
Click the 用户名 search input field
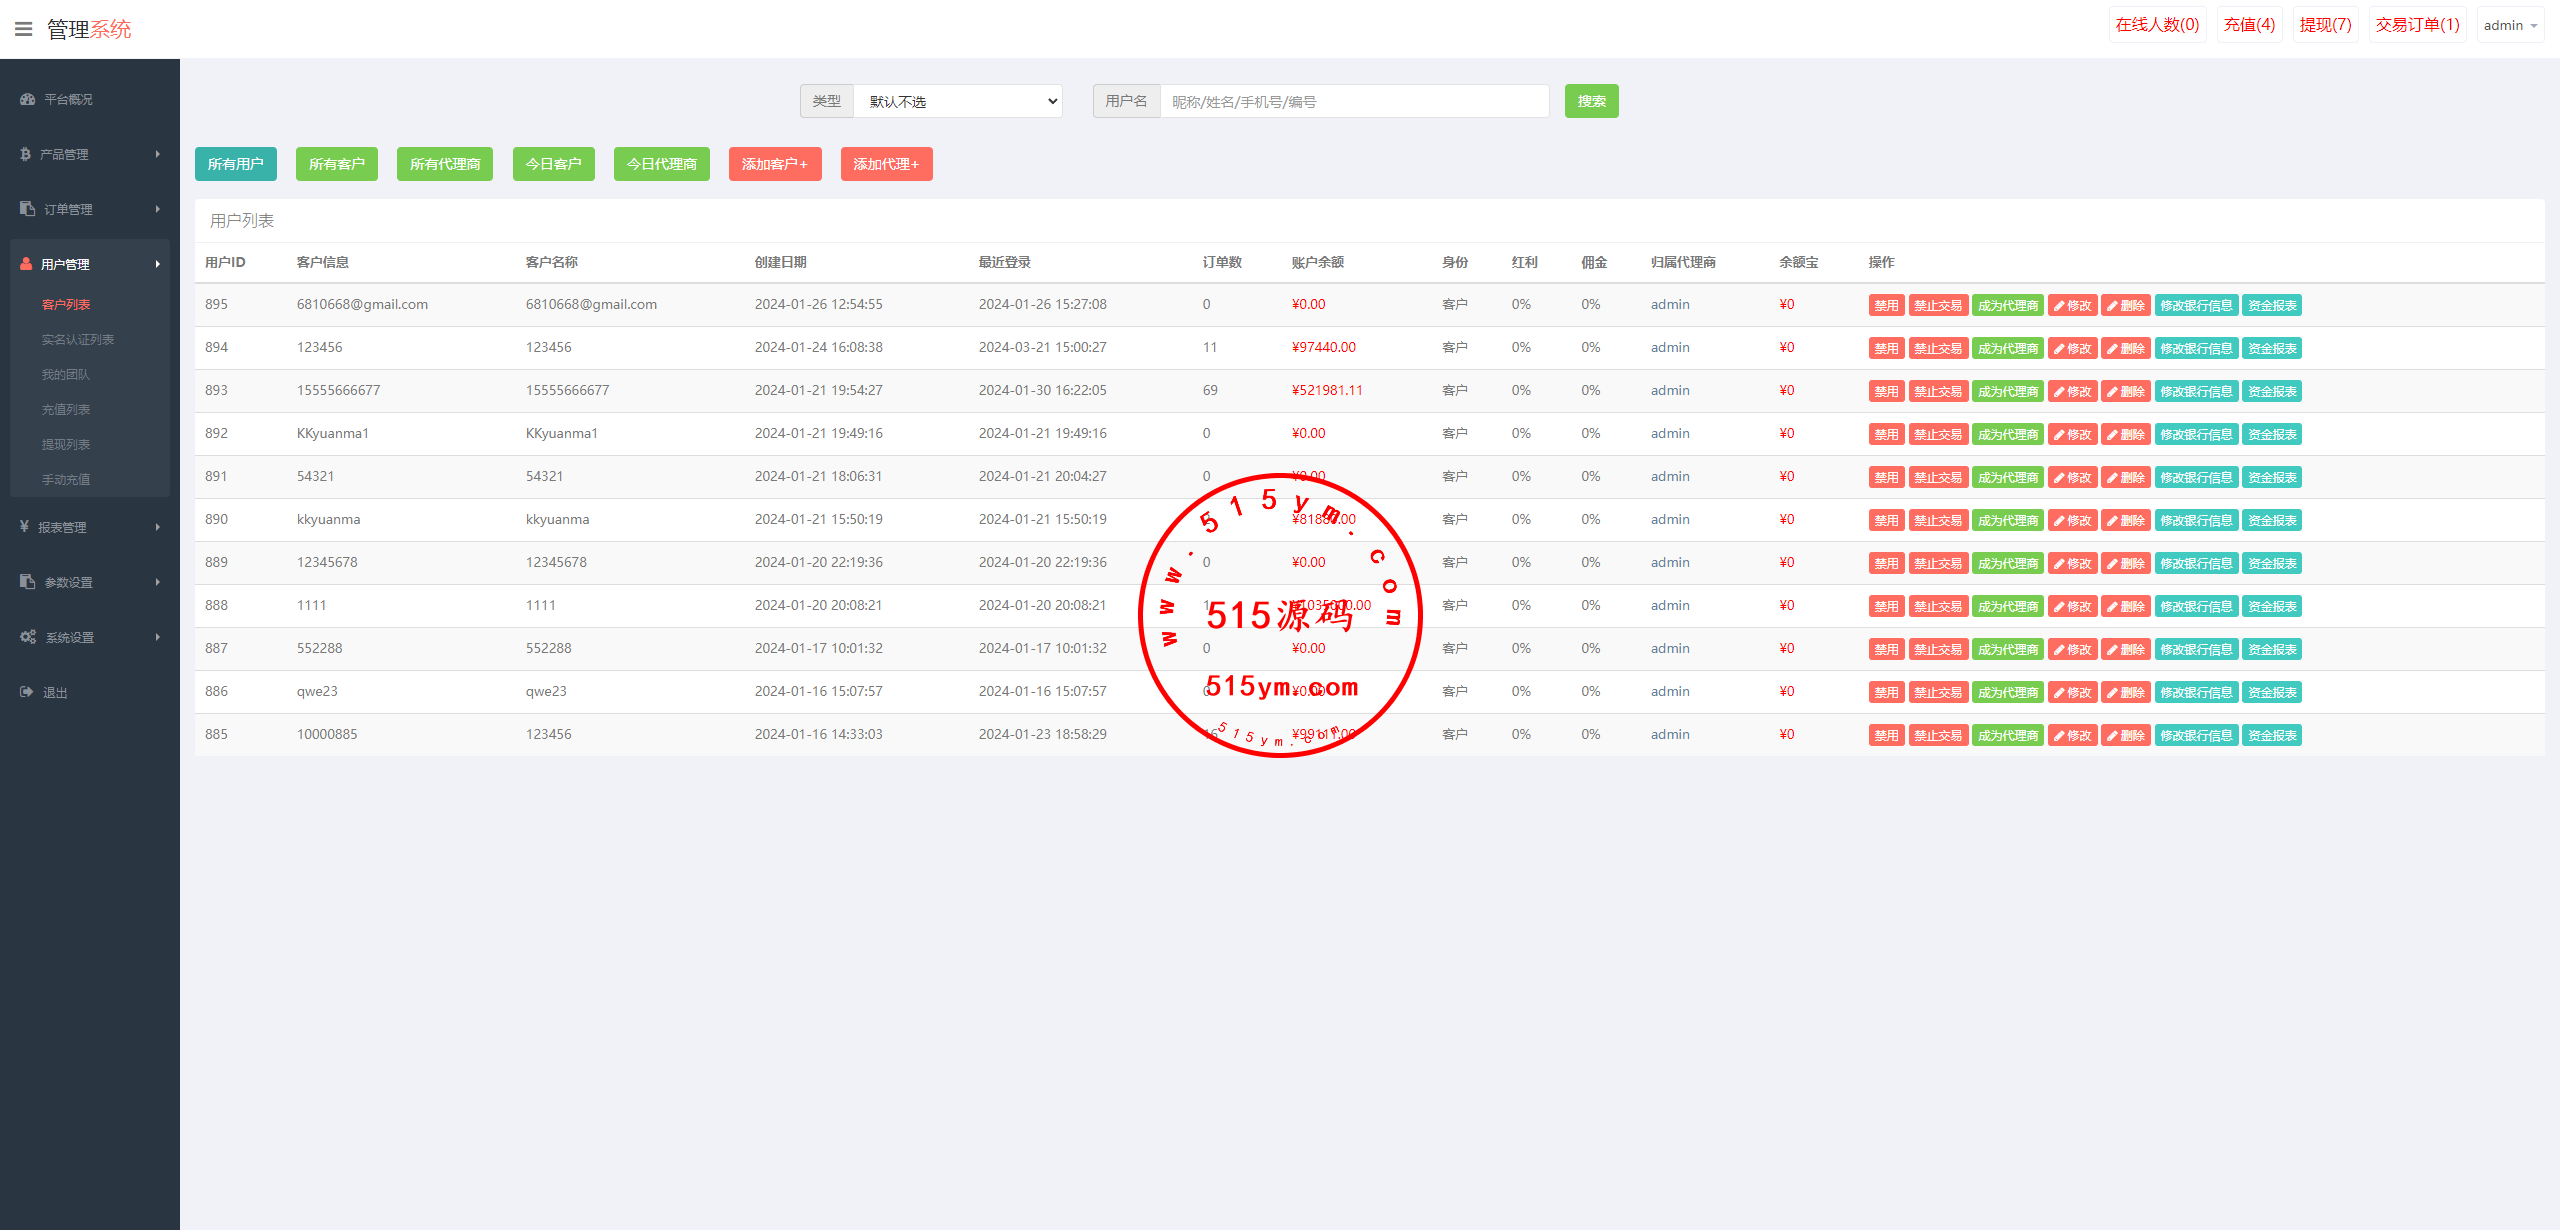[x=1354, y=101]
